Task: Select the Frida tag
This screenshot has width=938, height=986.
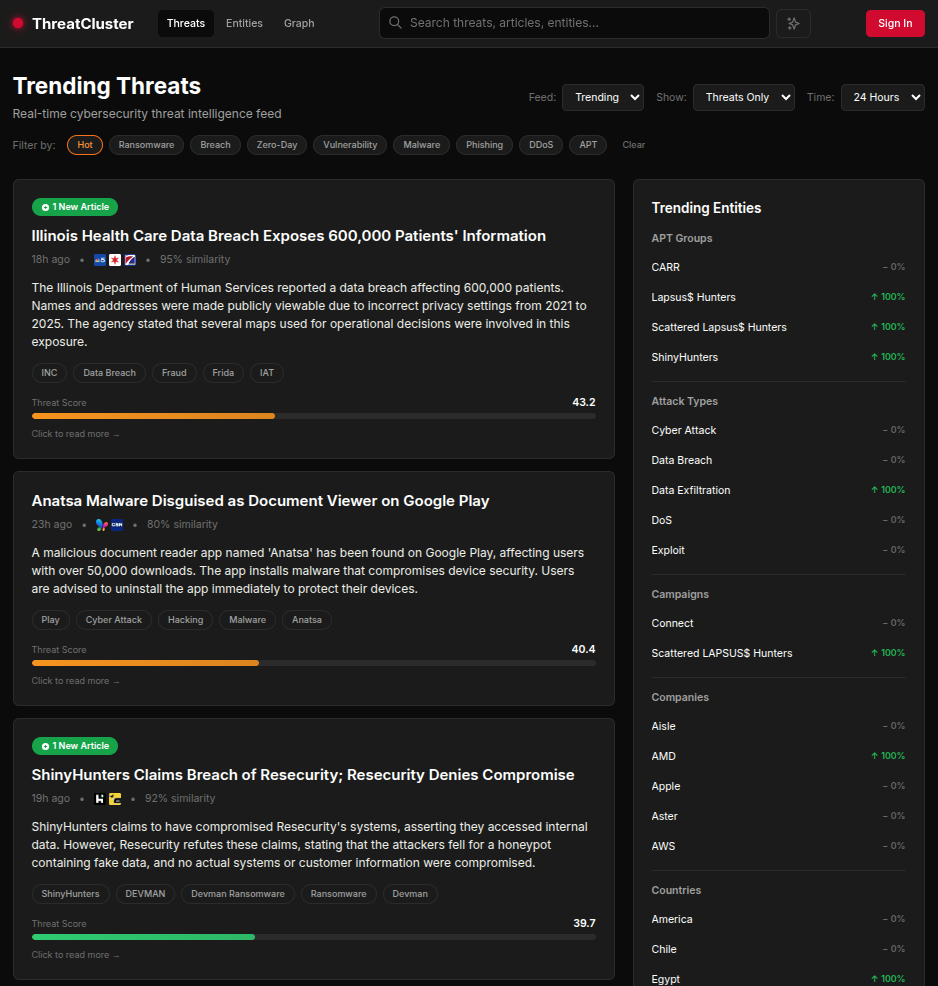Action: click(223, 373)
